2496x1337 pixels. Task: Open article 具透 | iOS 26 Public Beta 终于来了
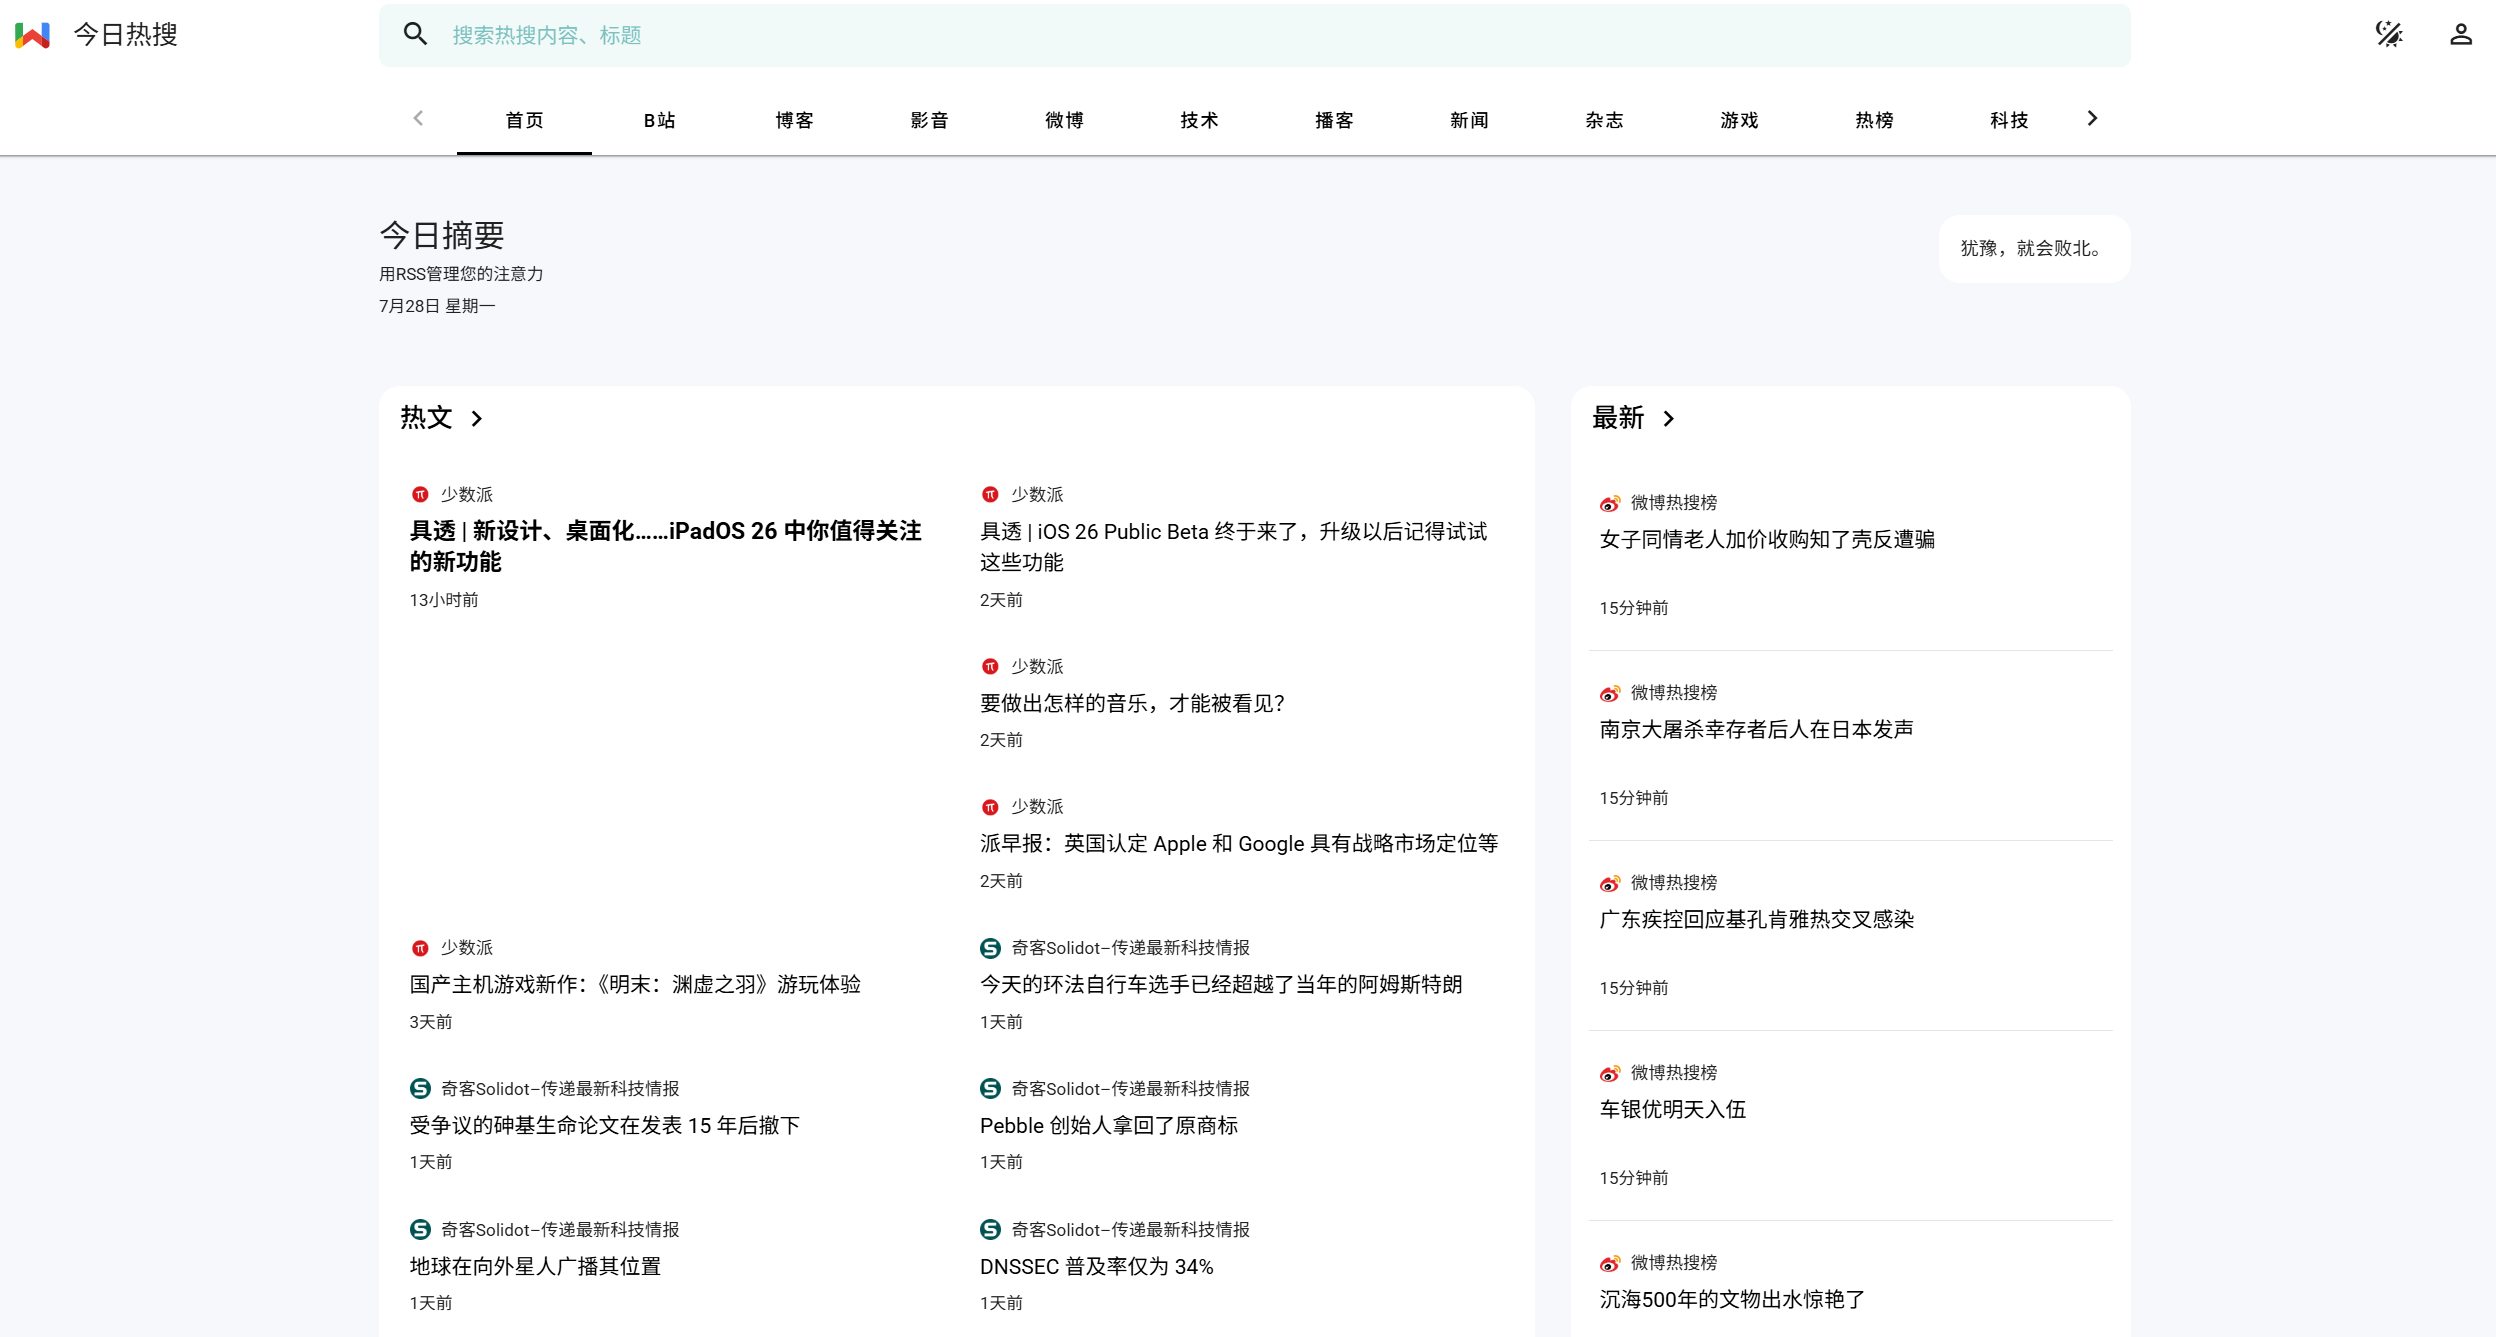pyautogui.click(x=1233, y=547)
